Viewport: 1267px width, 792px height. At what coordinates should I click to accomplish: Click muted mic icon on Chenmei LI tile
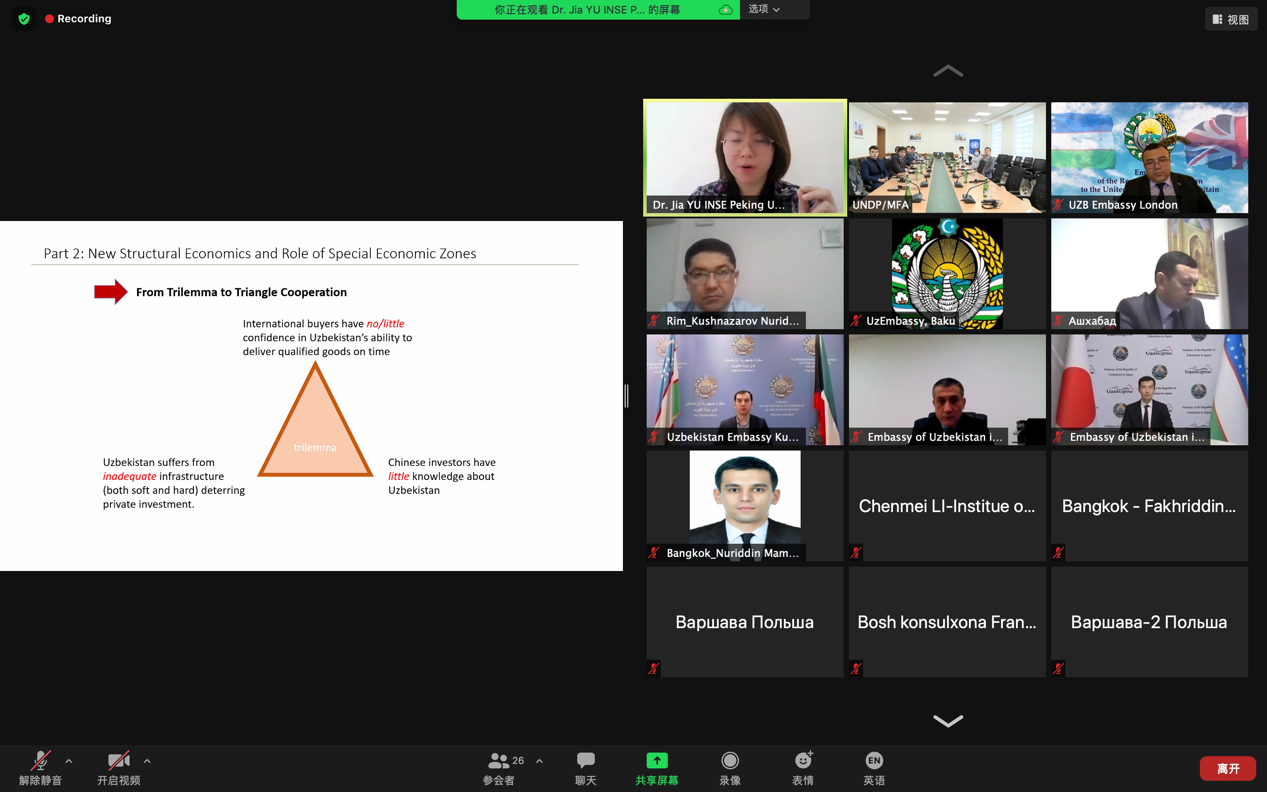[x=856, y=553]
